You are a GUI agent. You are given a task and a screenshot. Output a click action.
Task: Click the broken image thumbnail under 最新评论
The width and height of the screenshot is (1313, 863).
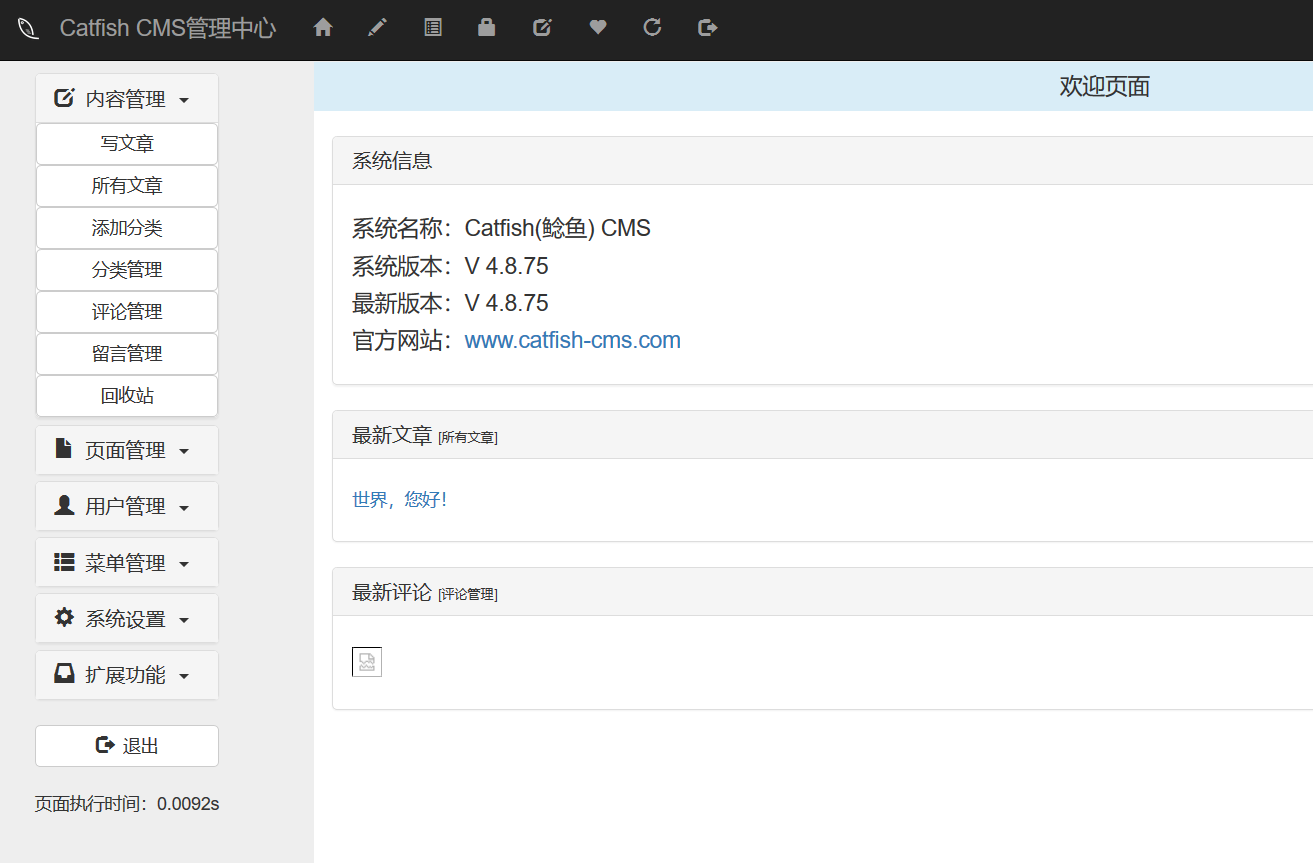pos(367,662)
